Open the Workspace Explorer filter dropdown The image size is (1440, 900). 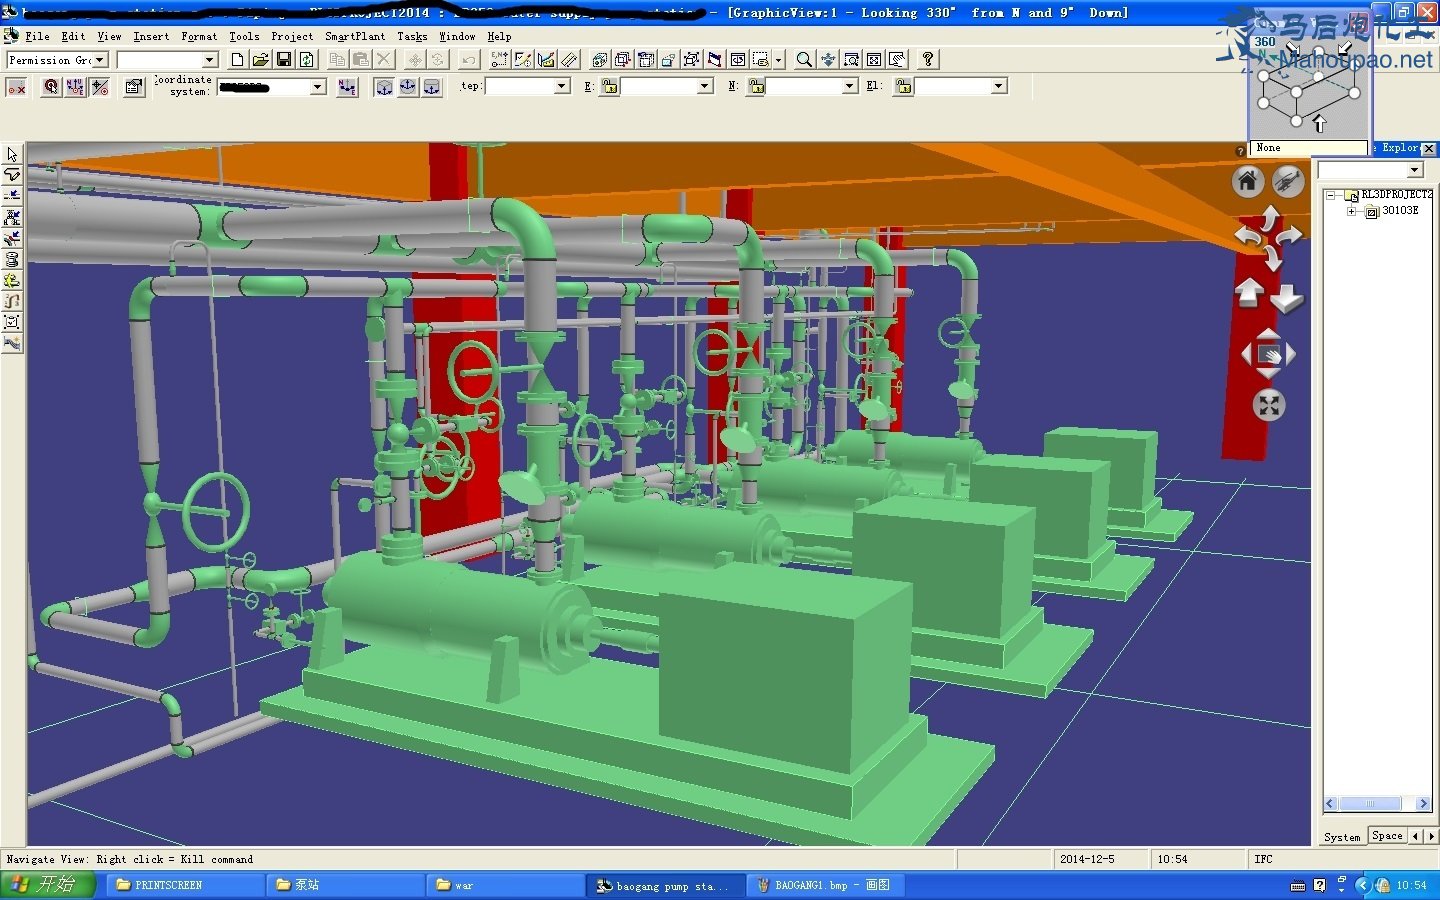pyautogui.click(x=1415, y=170)
